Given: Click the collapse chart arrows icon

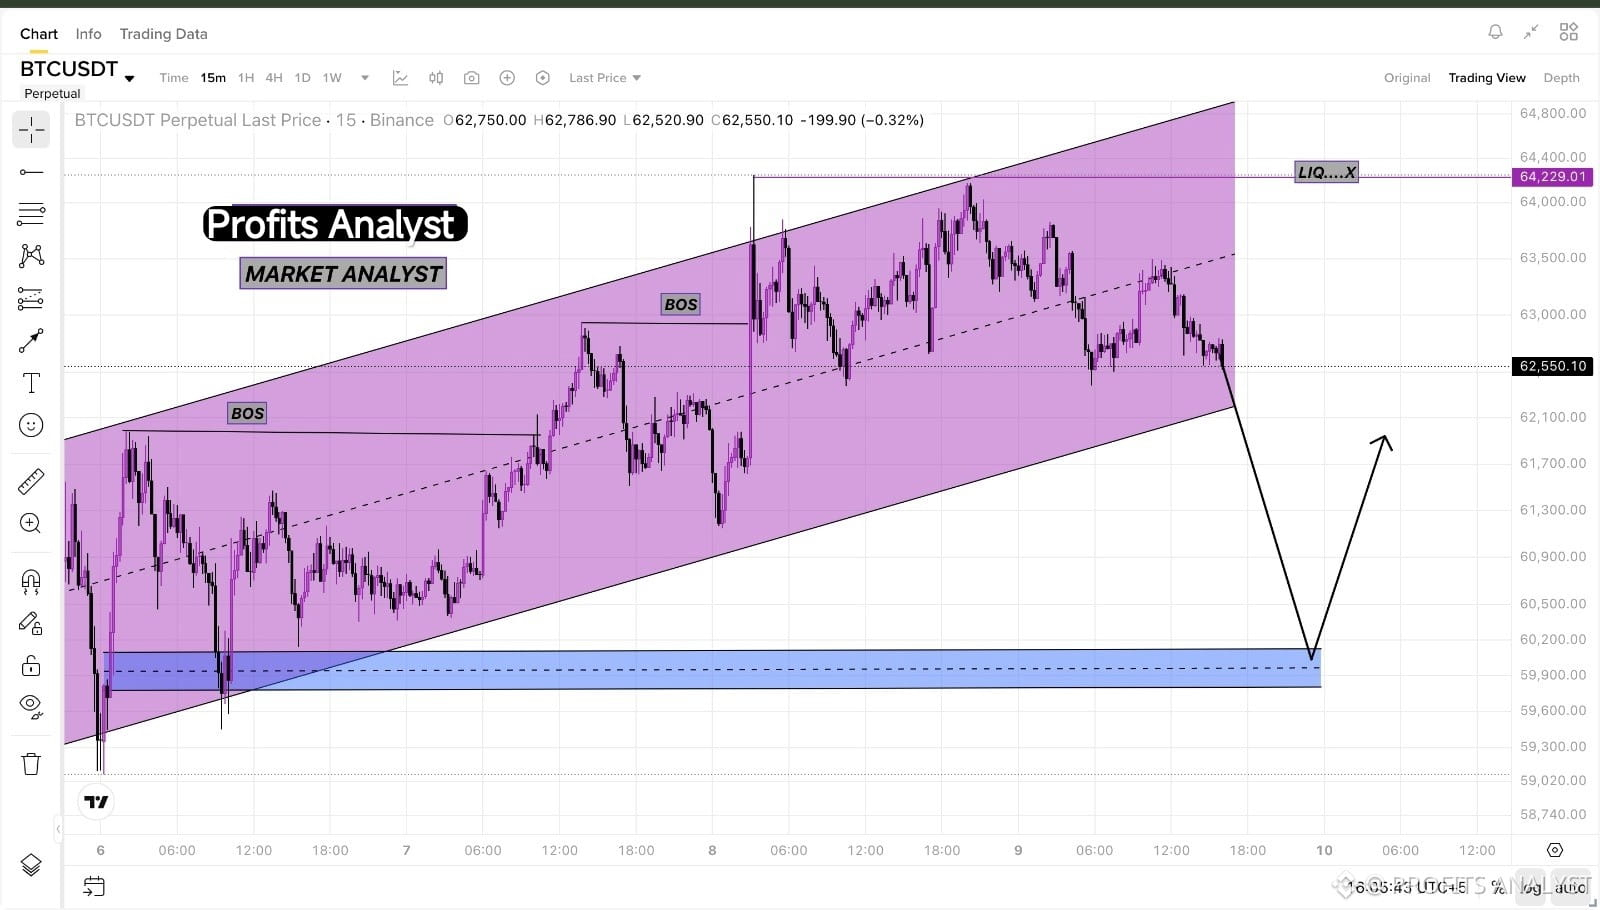Looking at the screenshot, I should (x=1531, y=32).
